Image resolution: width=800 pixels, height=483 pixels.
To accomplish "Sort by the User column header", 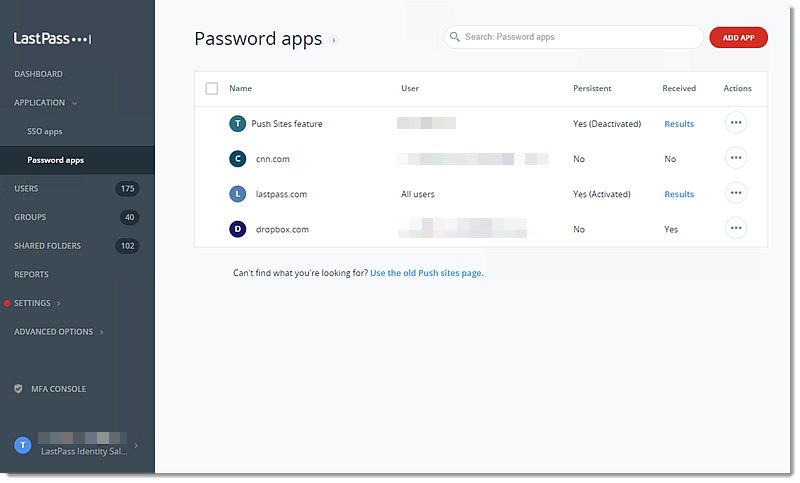I will (x=410, y=88).
